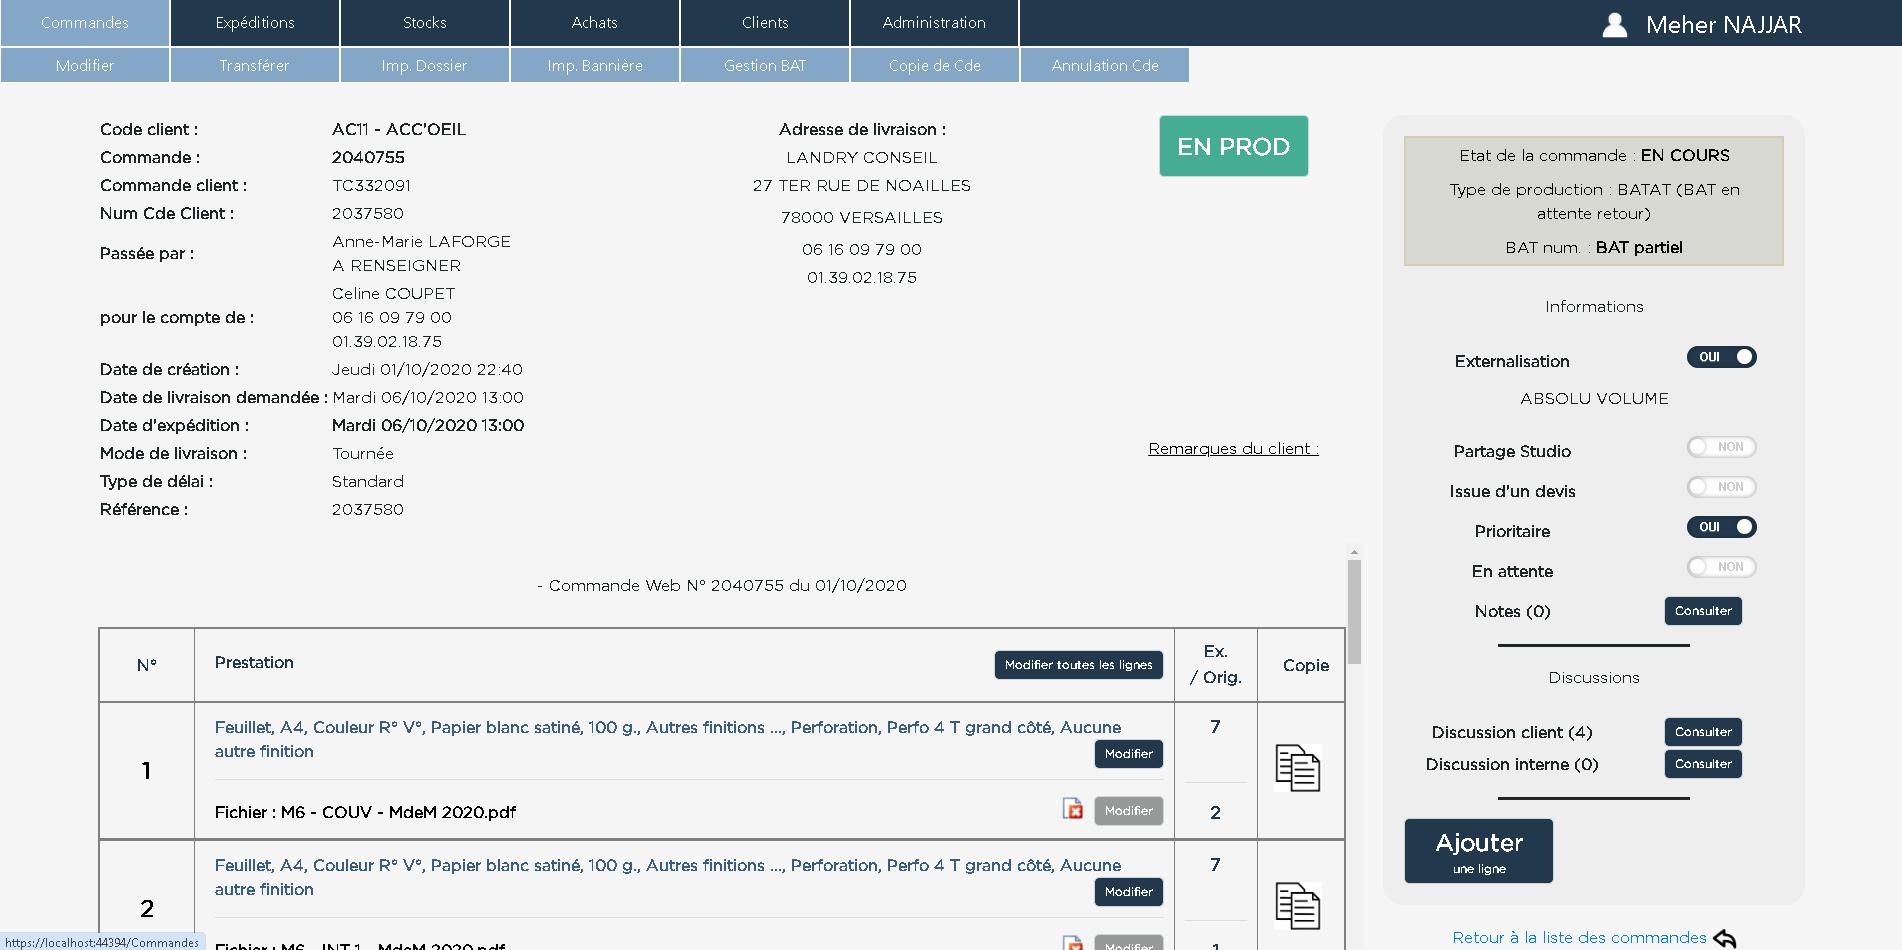This screenshot has width=1902, height=950.
Task: Enable the En attente toggle
Action: [1721, 567]
